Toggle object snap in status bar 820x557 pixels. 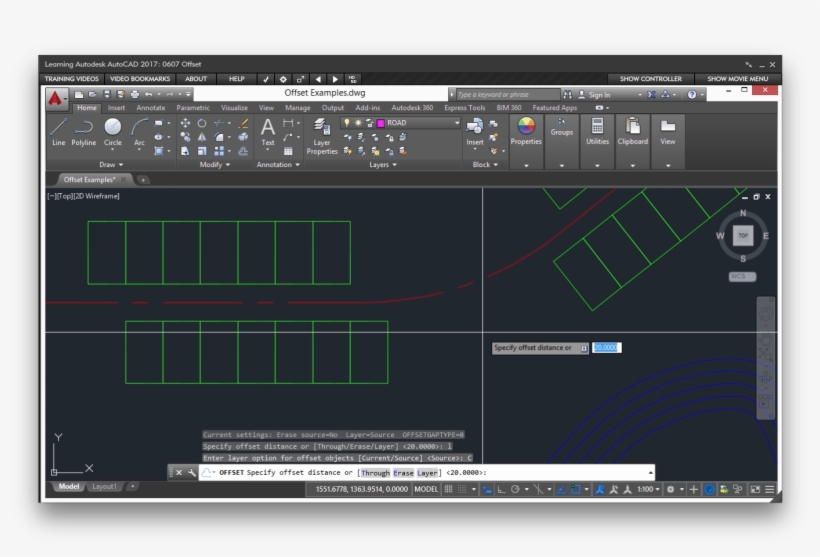tap(575, 490)
